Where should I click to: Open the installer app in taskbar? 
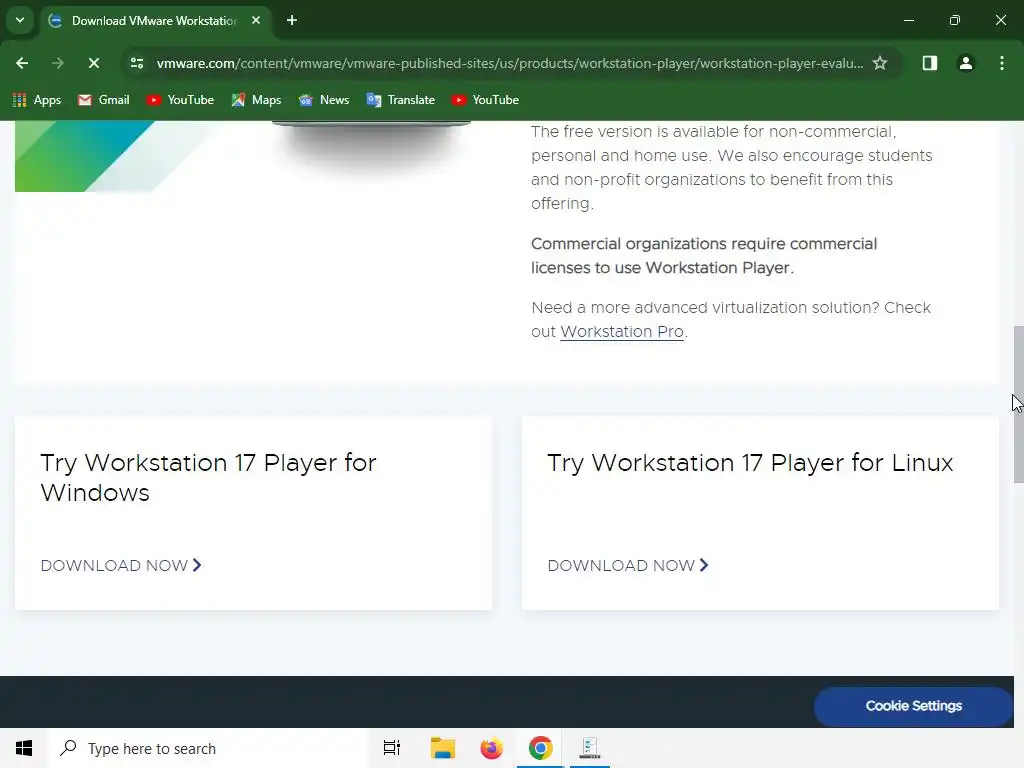[590, 748]
